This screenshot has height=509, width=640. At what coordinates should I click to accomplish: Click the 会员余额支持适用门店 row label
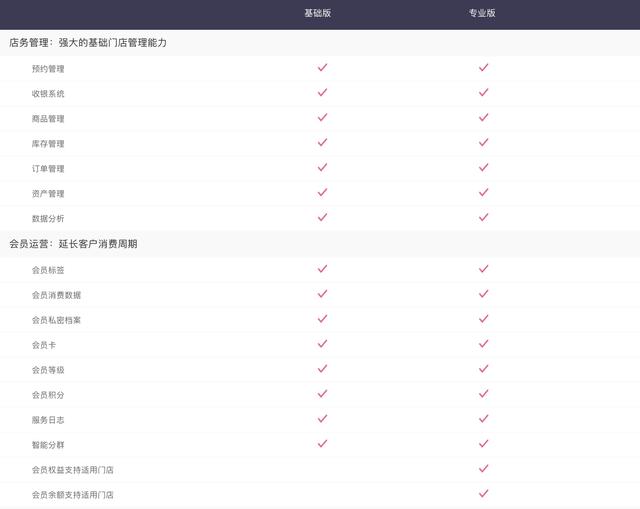[x=73, y=495]
